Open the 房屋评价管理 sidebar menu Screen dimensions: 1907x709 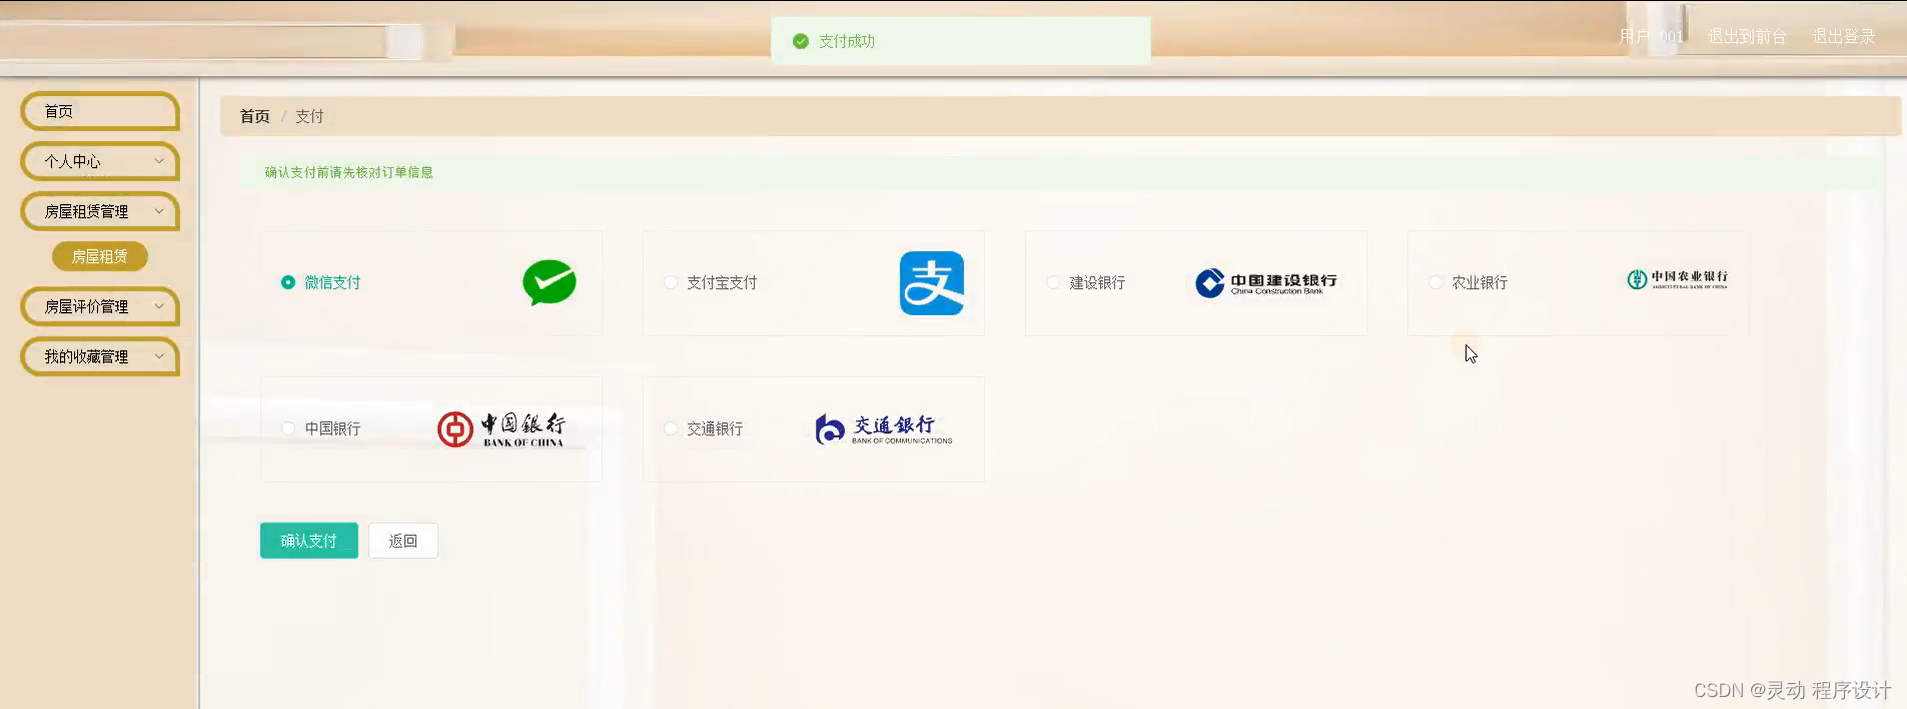(100, 306)
